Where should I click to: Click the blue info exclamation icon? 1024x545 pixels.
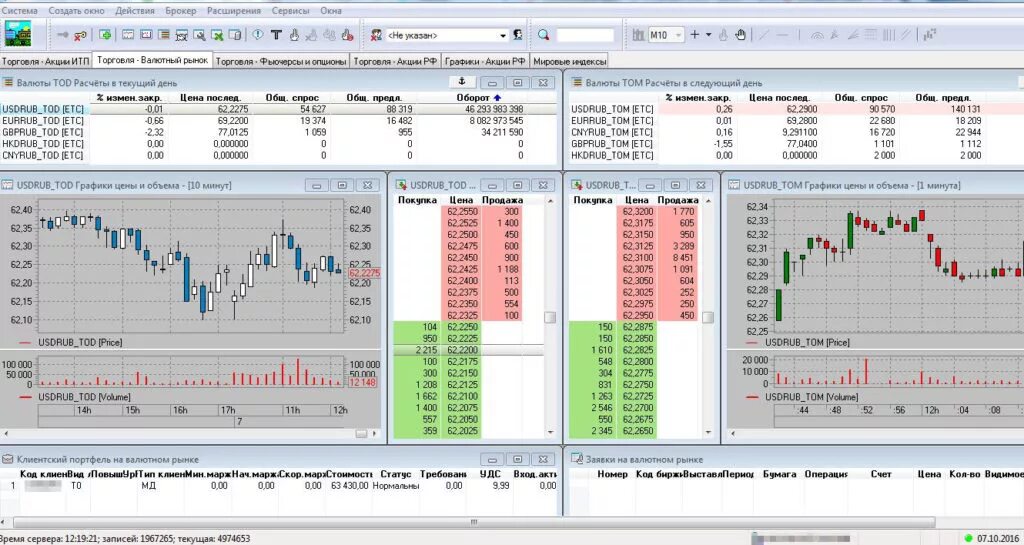tap(258, 35)
